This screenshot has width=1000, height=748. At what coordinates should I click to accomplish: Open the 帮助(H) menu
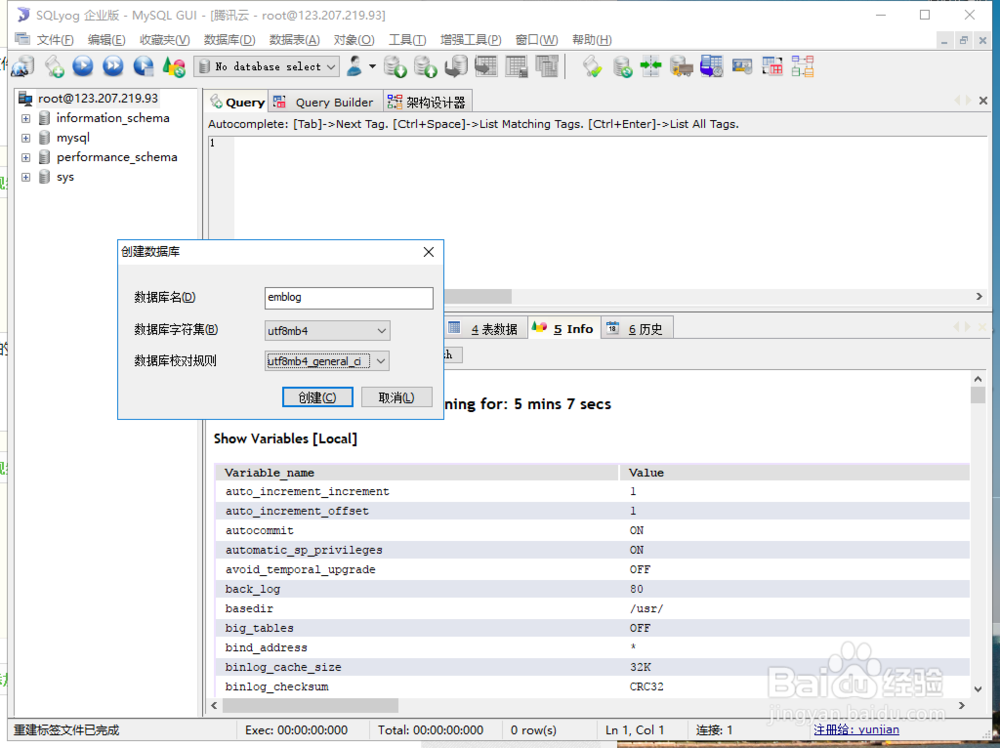coord(592,40)
